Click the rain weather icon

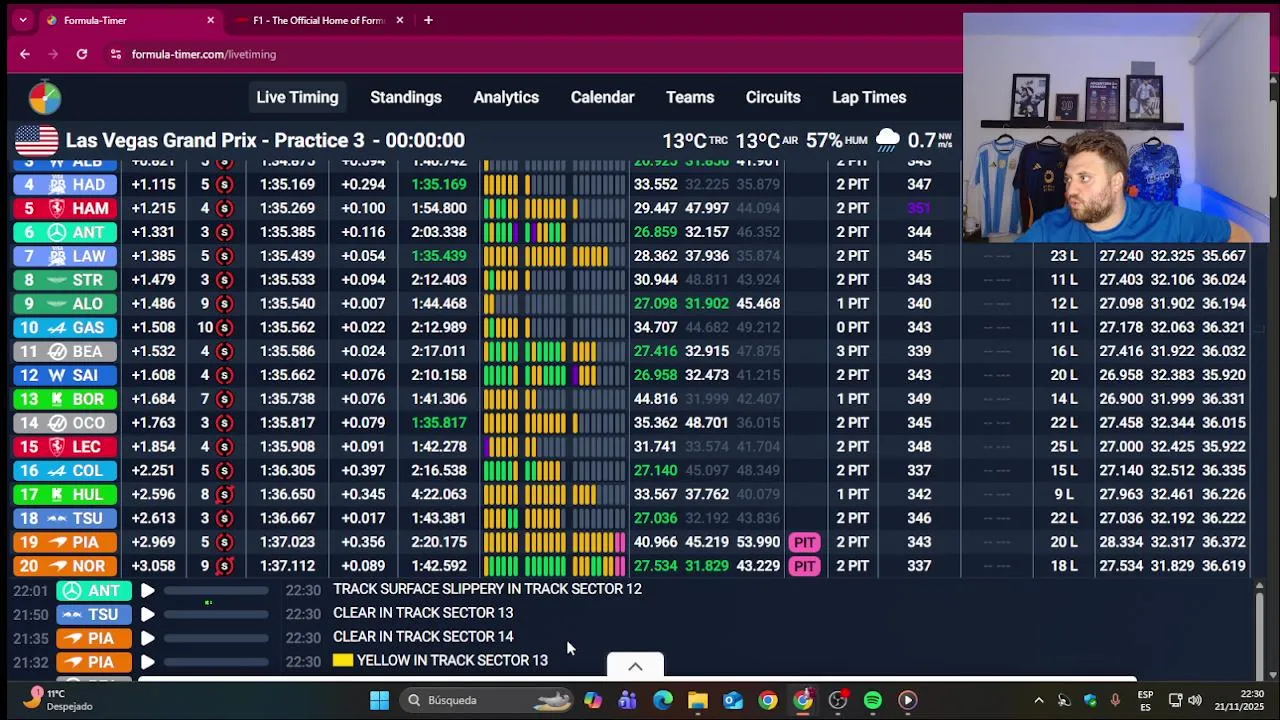(x=887, y=140)
